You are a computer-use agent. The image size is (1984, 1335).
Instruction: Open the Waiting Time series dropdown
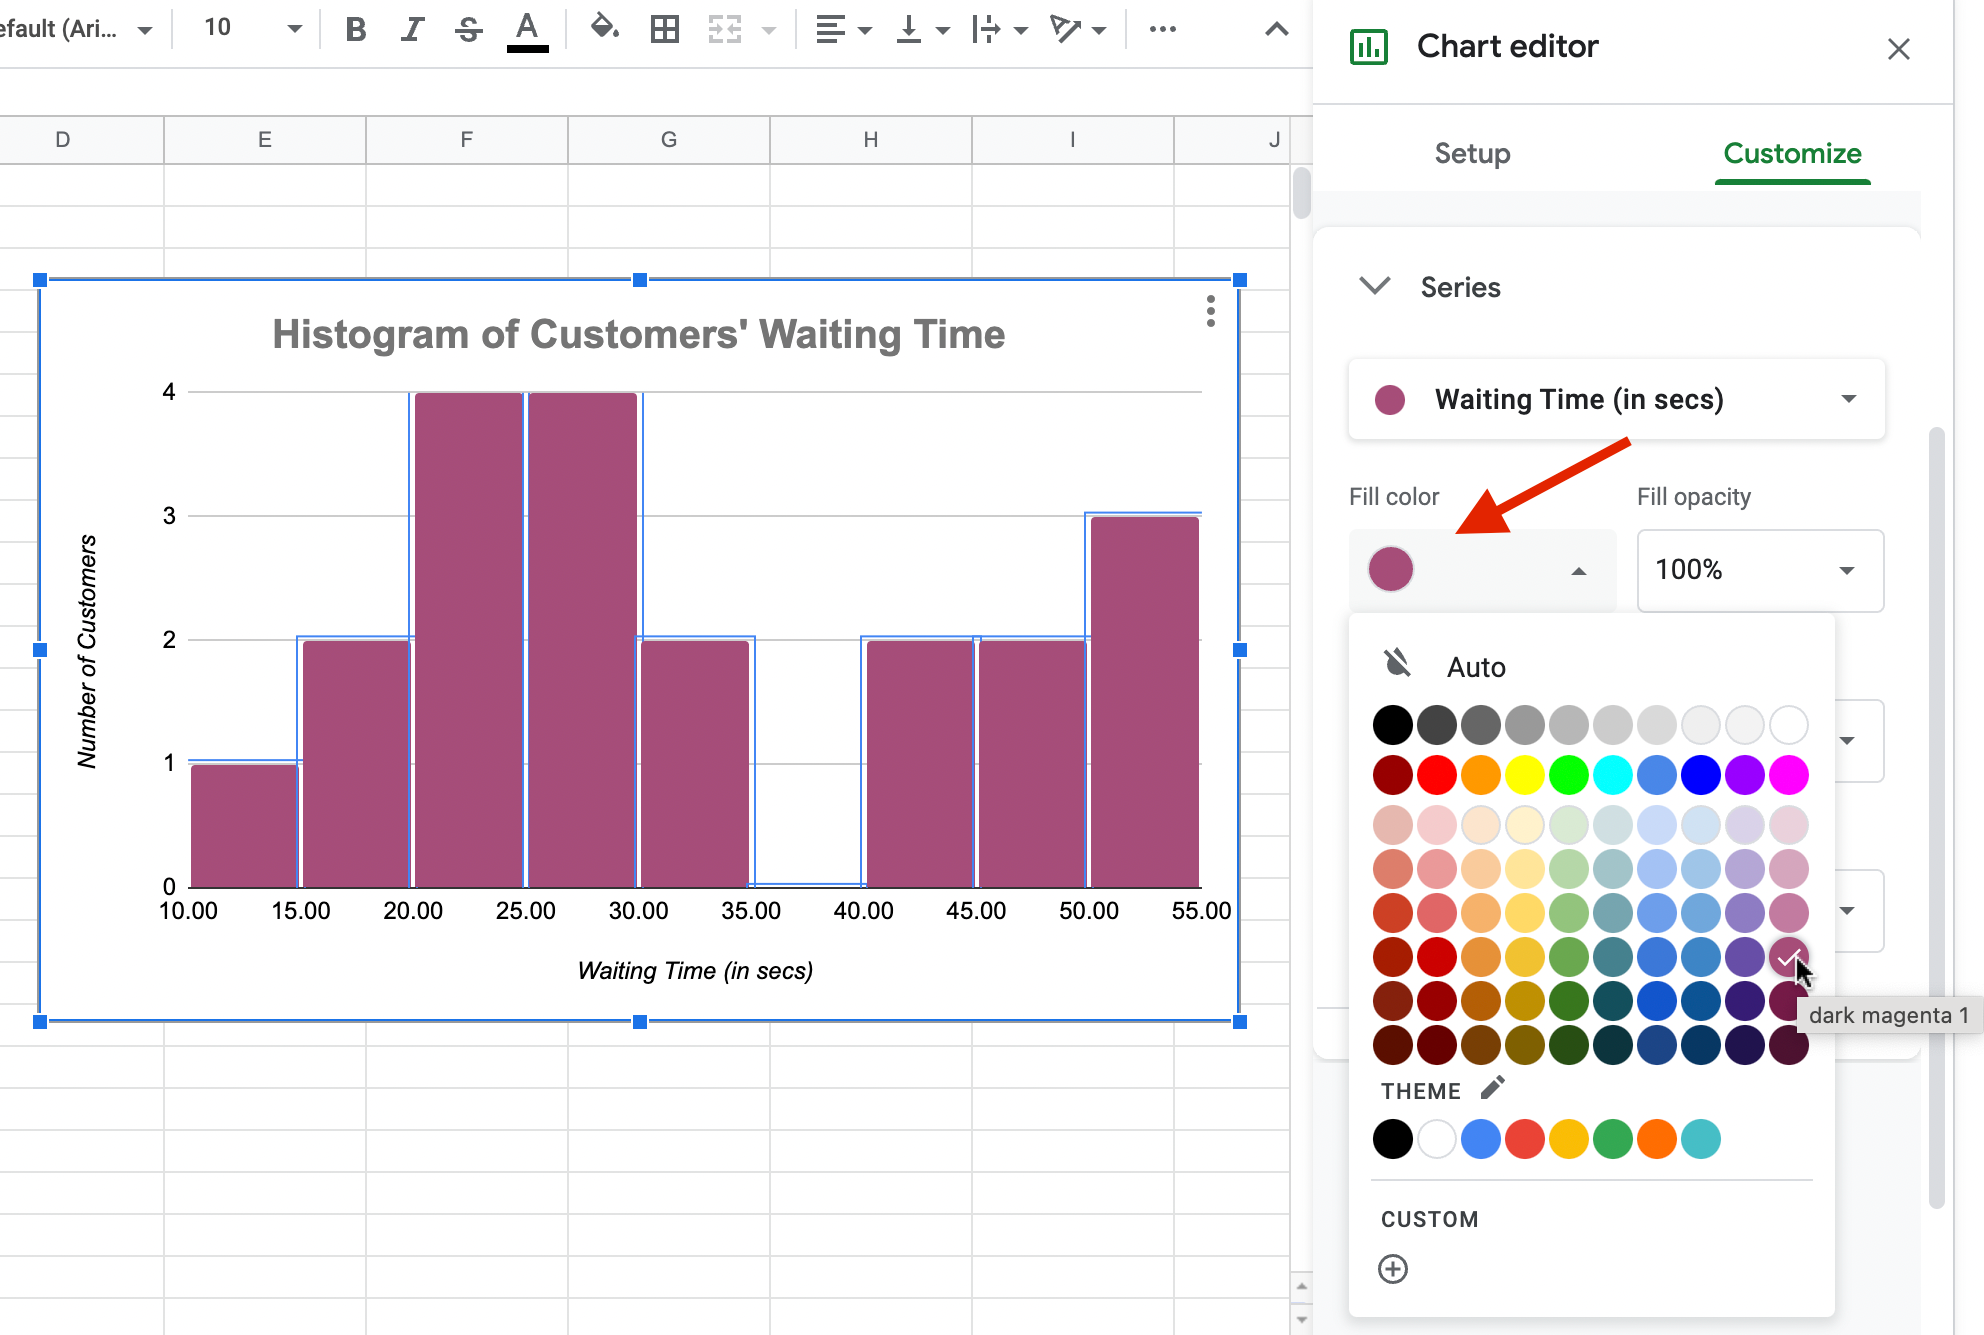point(1616,399)
